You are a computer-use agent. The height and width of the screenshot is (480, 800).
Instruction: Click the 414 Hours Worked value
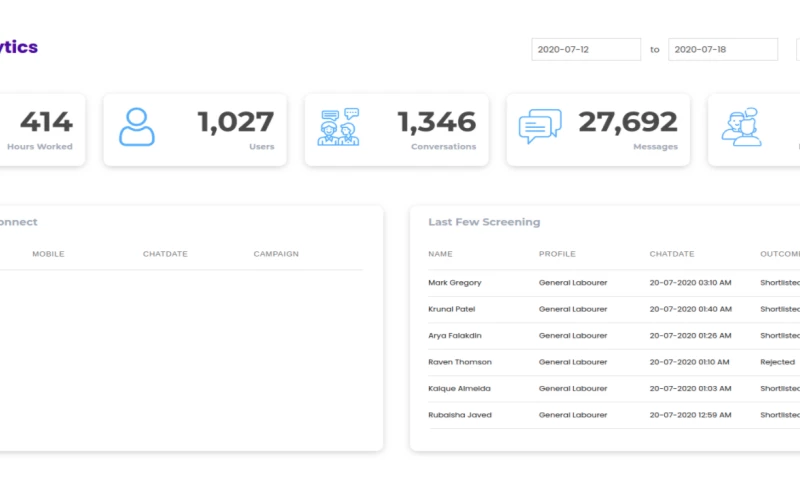[x=46, y=122]
